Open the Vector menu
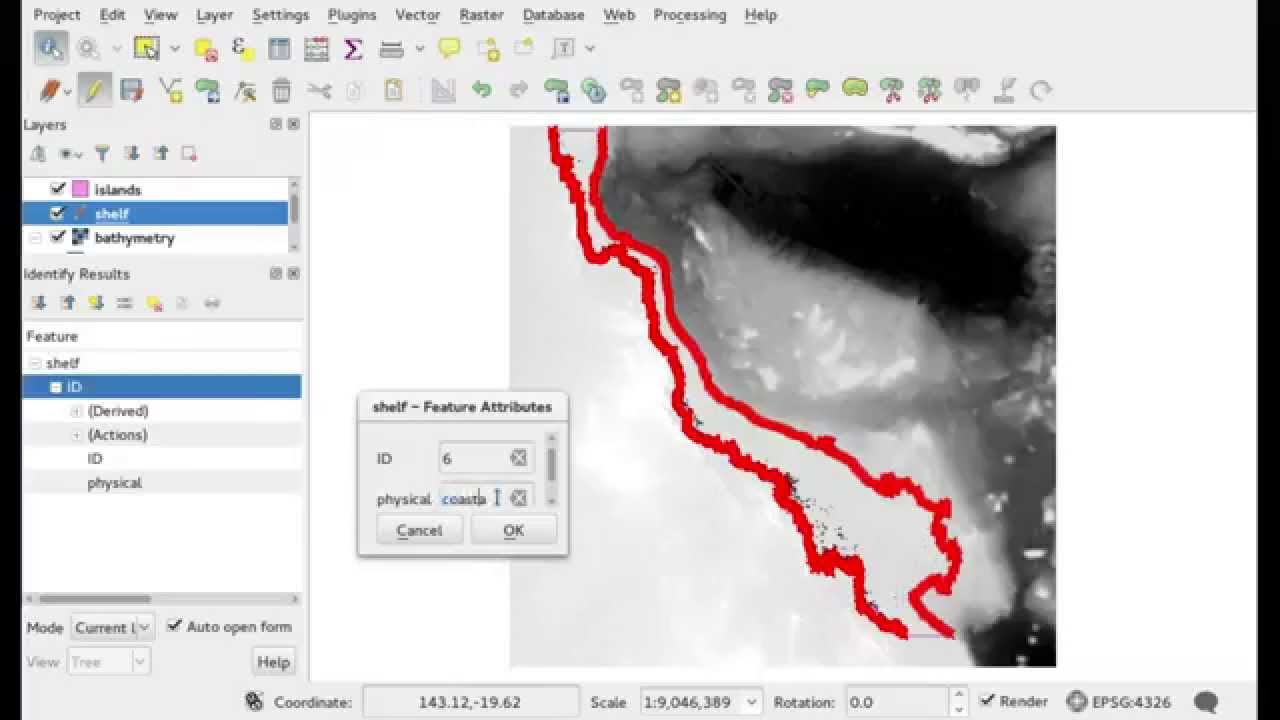 point(418,15)
